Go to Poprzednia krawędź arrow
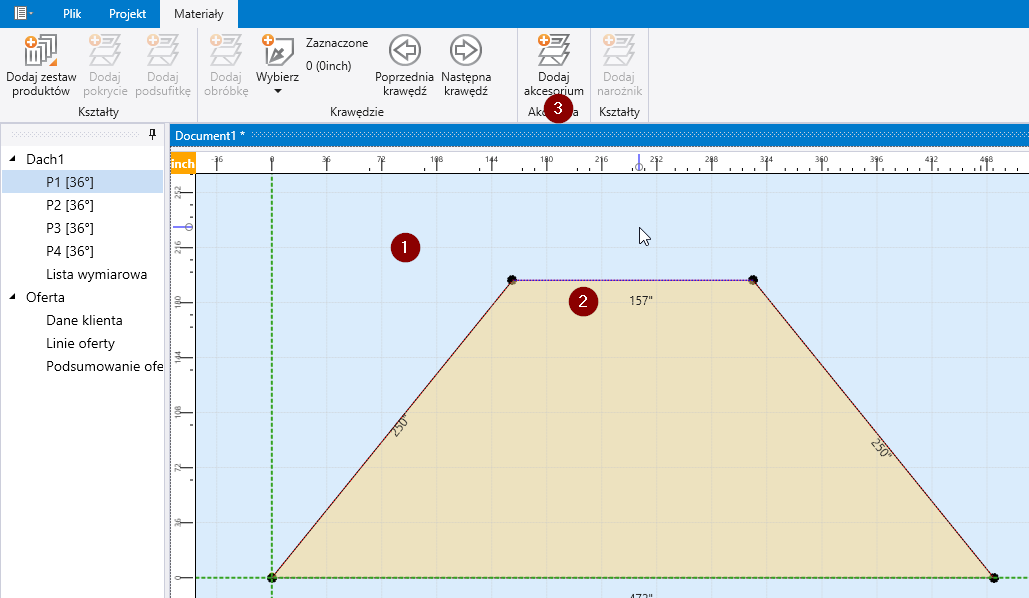This screenshot has width=1029, height=598. click(x=404, y=50)
